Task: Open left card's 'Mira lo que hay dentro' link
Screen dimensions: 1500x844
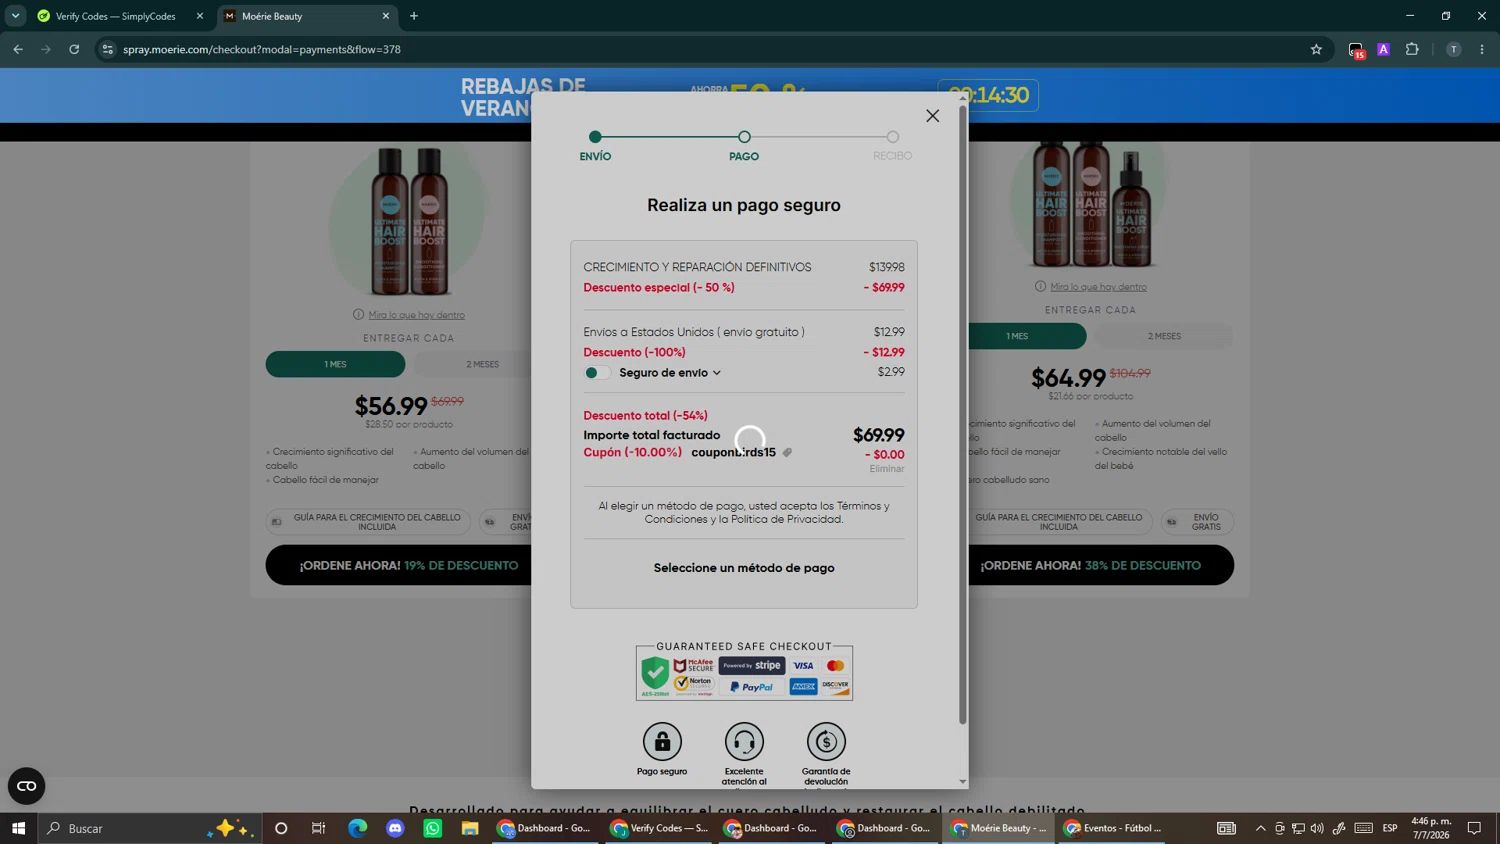Action: tap(416, 315)
